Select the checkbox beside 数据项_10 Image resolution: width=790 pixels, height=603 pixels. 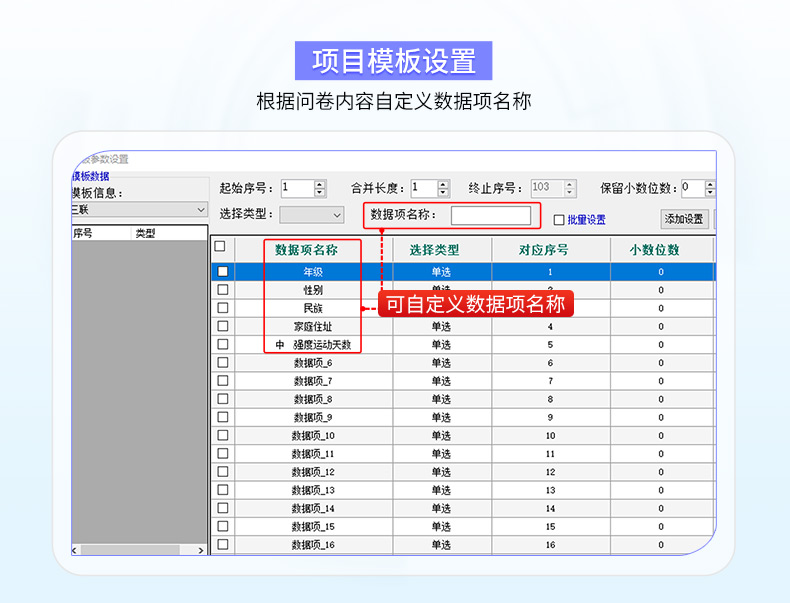point(222,435)
